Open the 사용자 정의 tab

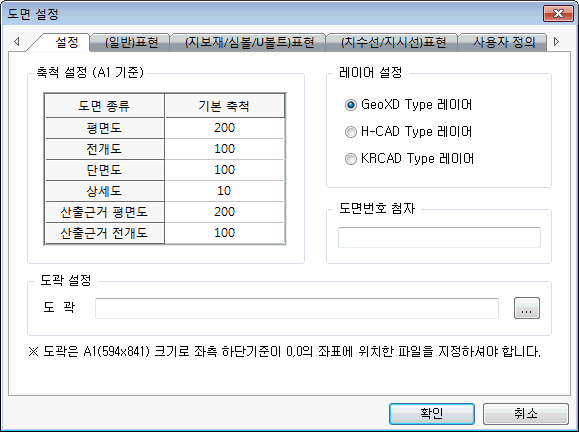(504, 42)
